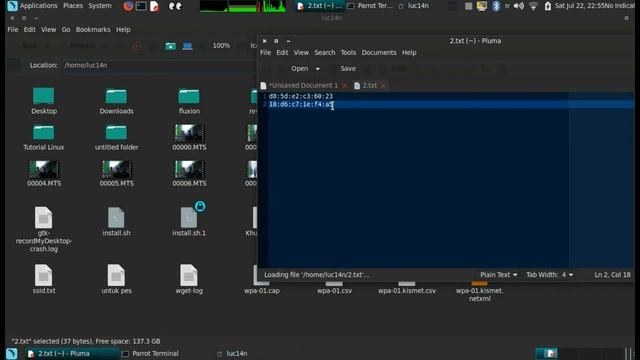The height and width of the screenshot is (360, 640).
Task: Select the 00006.MTS video thumbnail
Action: point(189,169)
